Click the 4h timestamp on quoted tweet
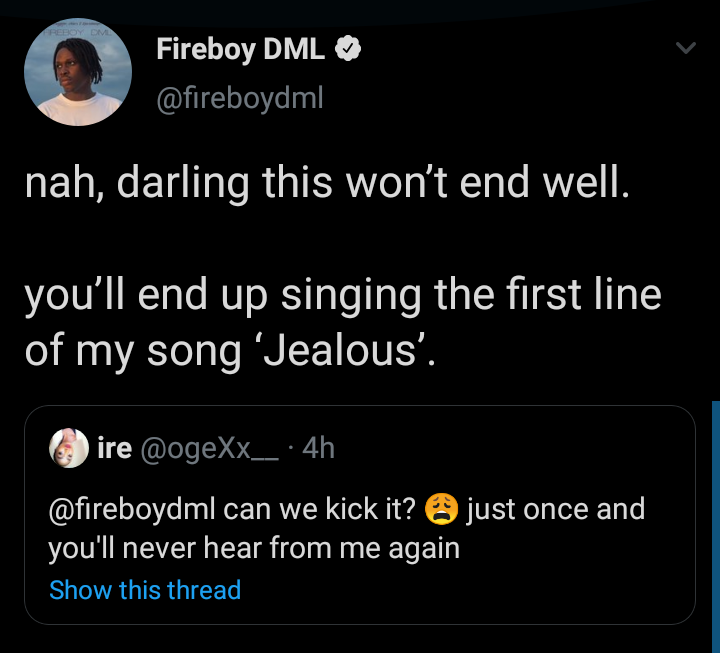The width and height of the screenshot is (720, 653). (317, 449)
